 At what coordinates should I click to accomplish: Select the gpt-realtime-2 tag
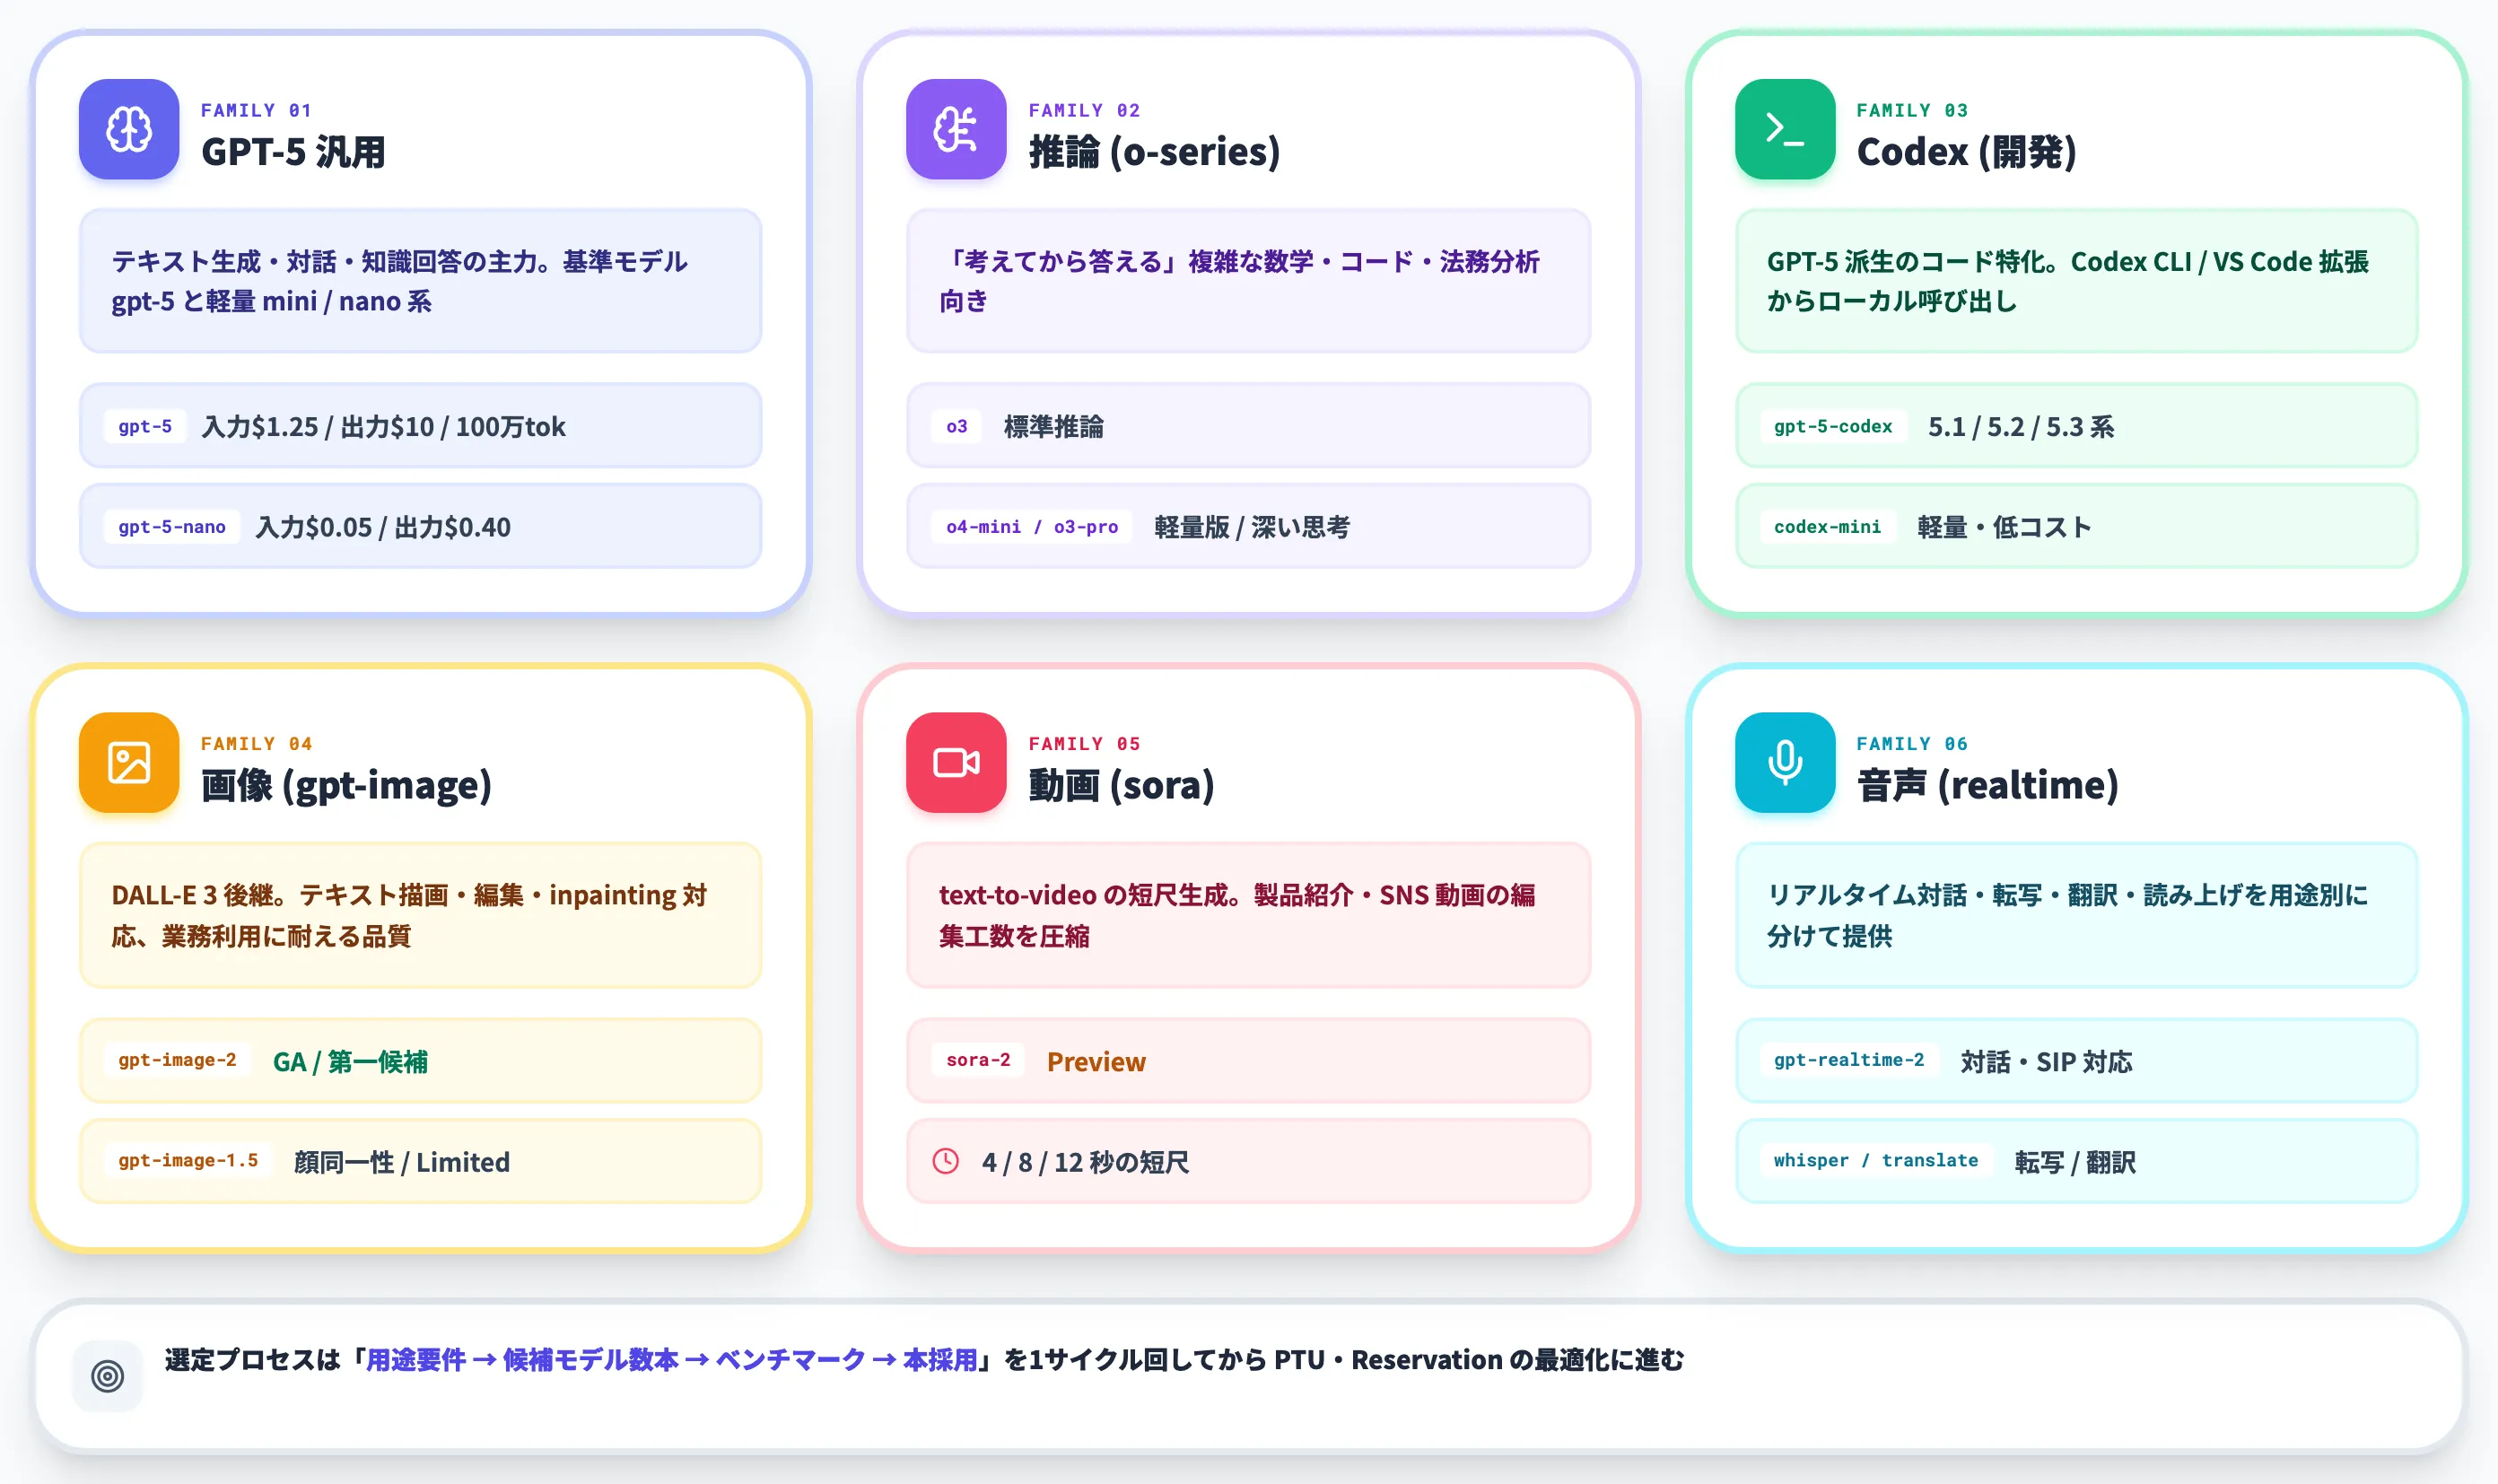[x=1849, y=1060]
